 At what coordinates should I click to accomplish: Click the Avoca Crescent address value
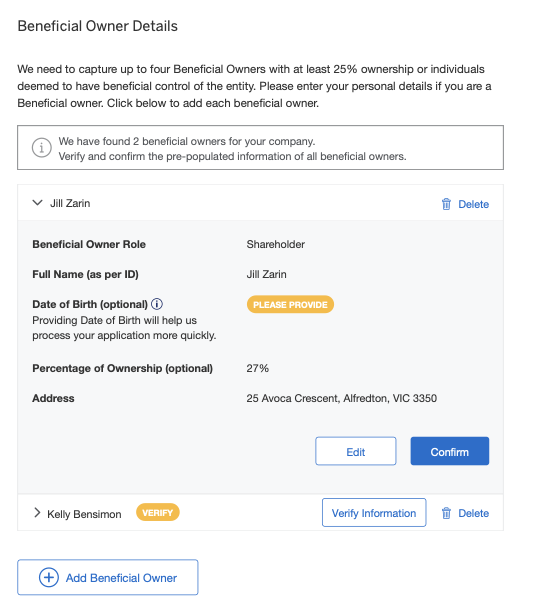click(x=341, y=398)
